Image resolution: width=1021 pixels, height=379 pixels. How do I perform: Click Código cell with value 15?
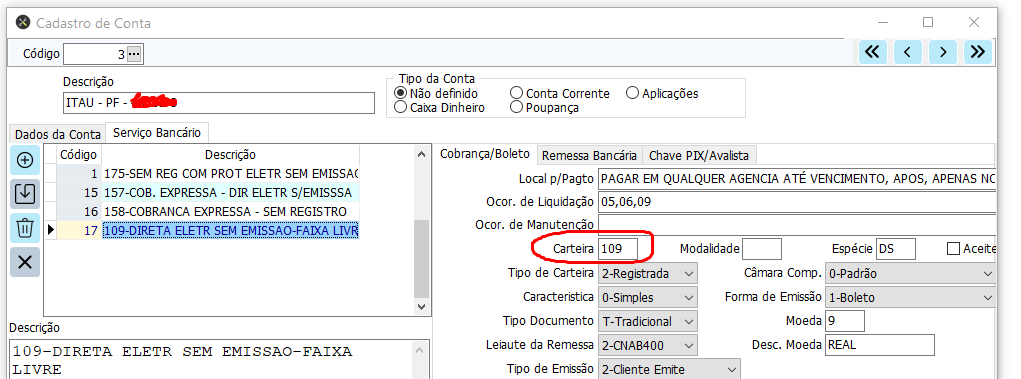pyautogui.click(x=79, y=193)
